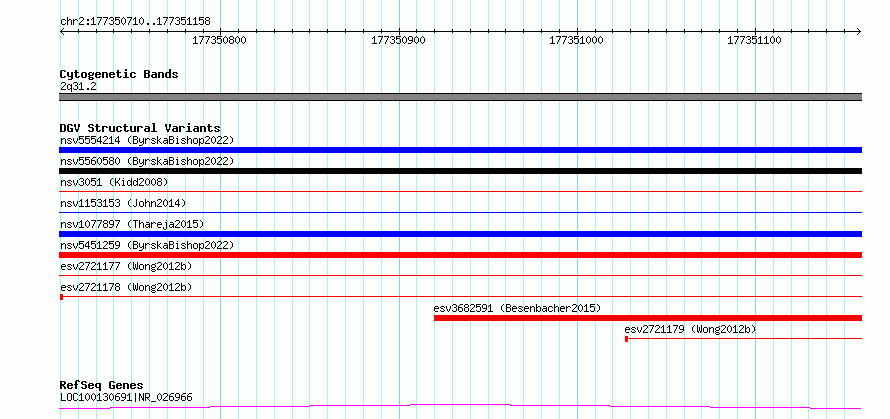Screen dimensions: 890x419
Task: Click the gray 2q31.2 cytogenetic band bar
Action: 460,97
